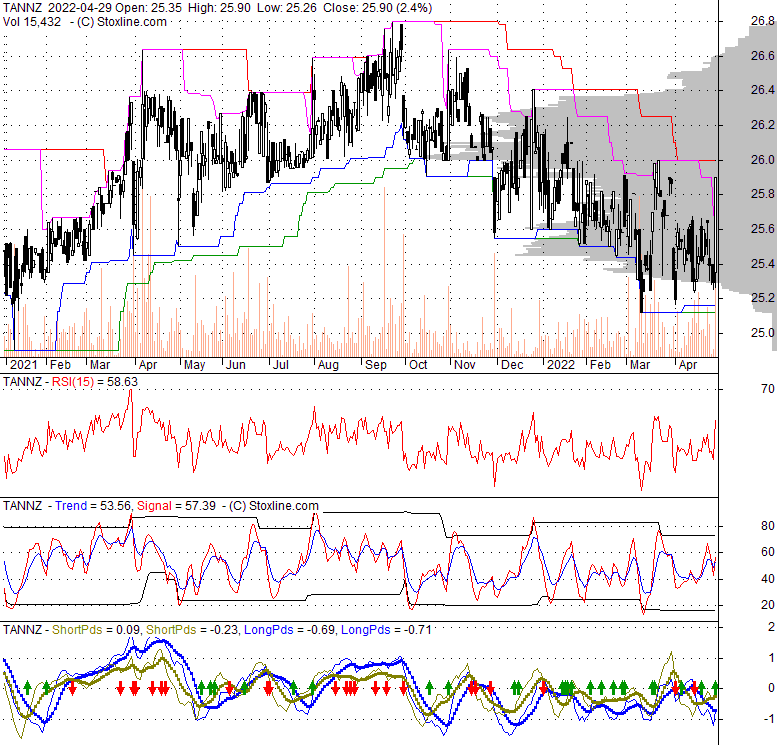Click the Trend value 53.56
The width and height of the screenshot is (778, 746).
(x=115, y=506)
